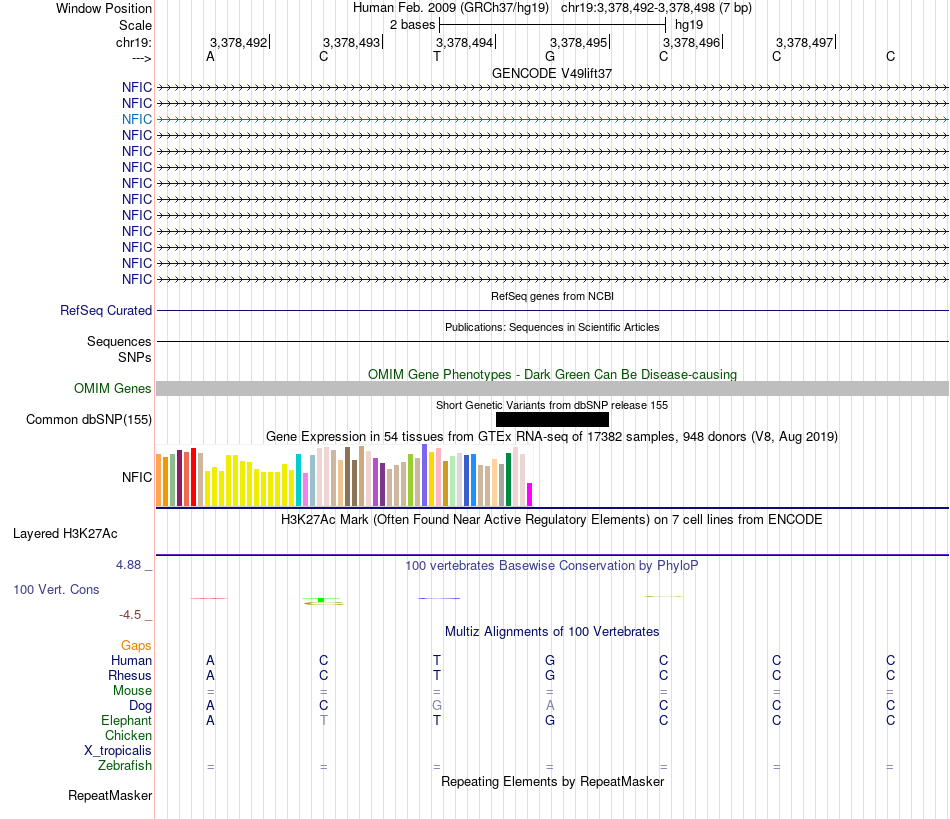Click the ---> sequence direction label

(141, 58)
